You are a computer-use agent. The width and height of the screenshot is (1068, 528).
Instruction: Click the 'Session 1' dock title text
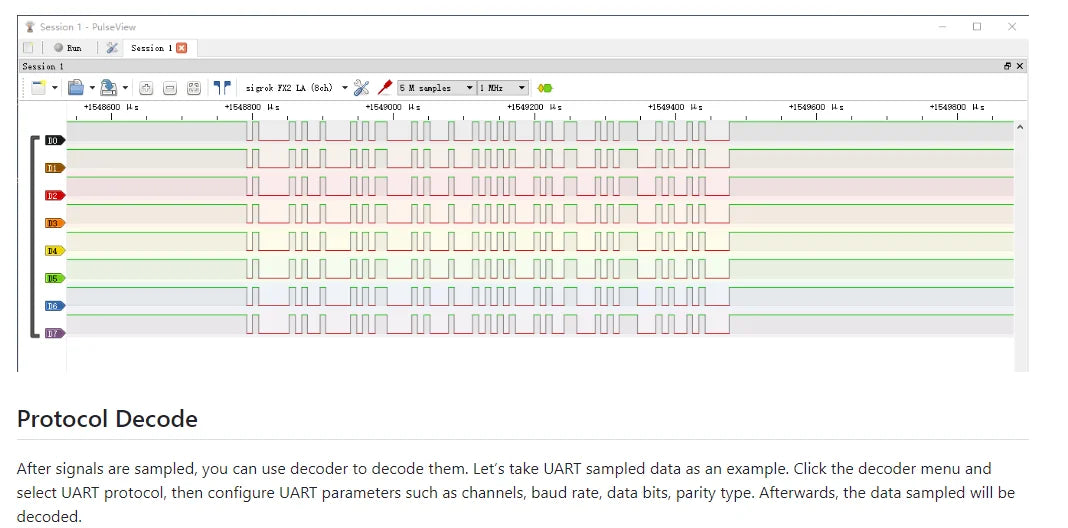click(43, 66)
